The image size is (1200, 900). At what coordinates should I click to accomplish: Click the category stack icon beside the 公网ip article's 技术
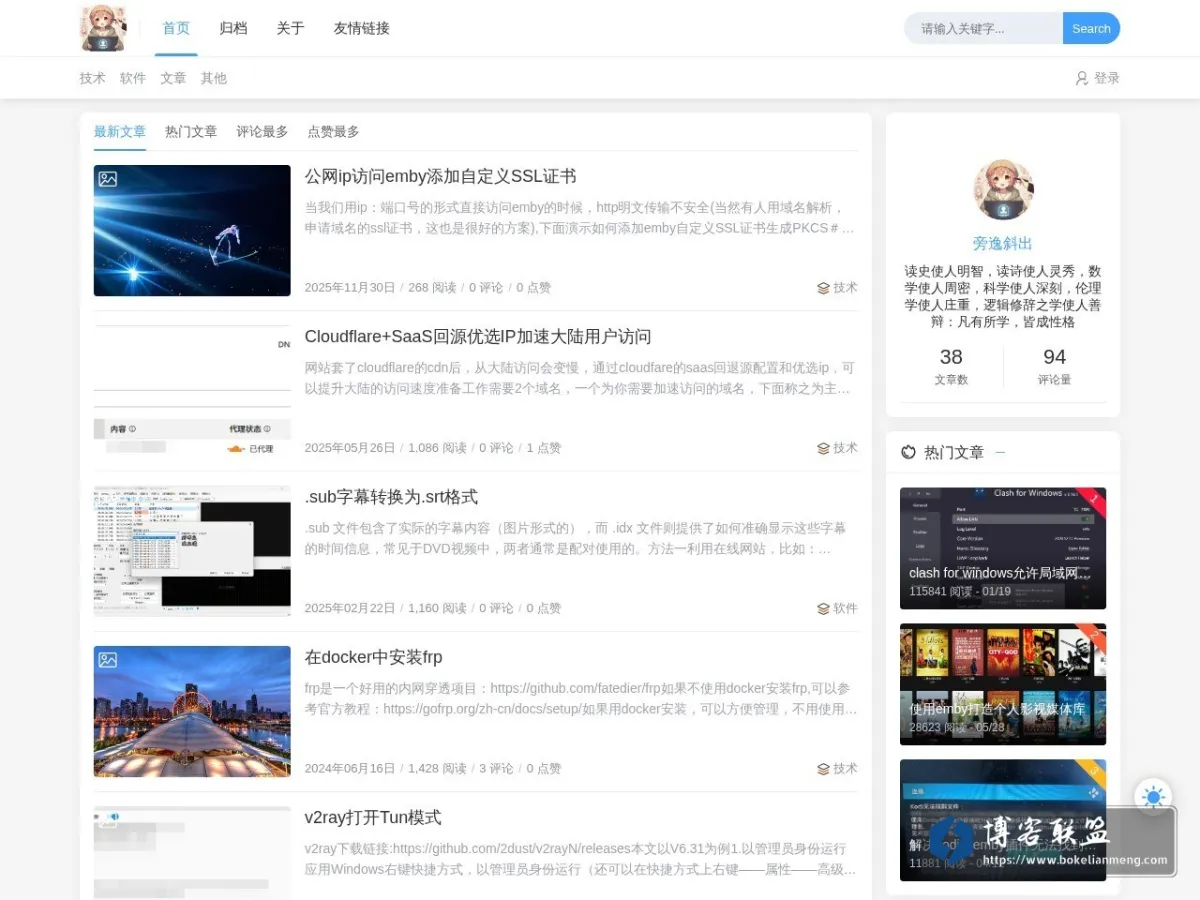[823, 288]
